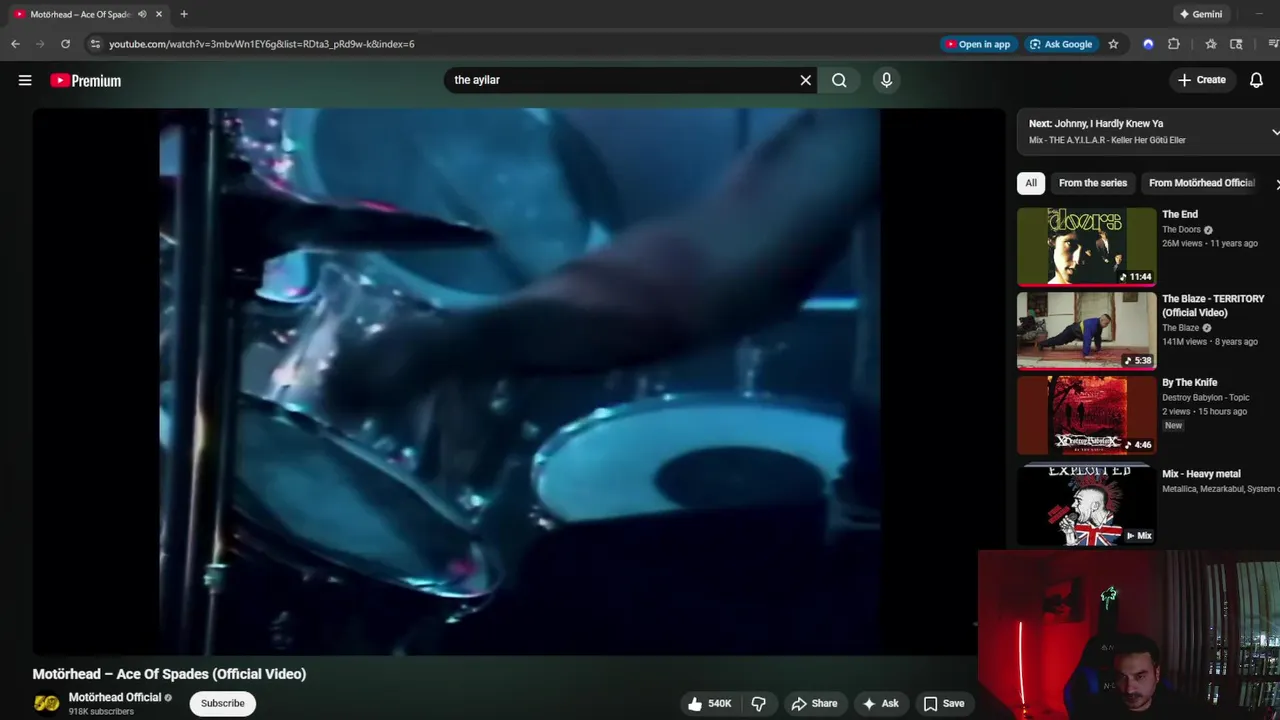Go back with the browser back arrow

click(15, 44)
